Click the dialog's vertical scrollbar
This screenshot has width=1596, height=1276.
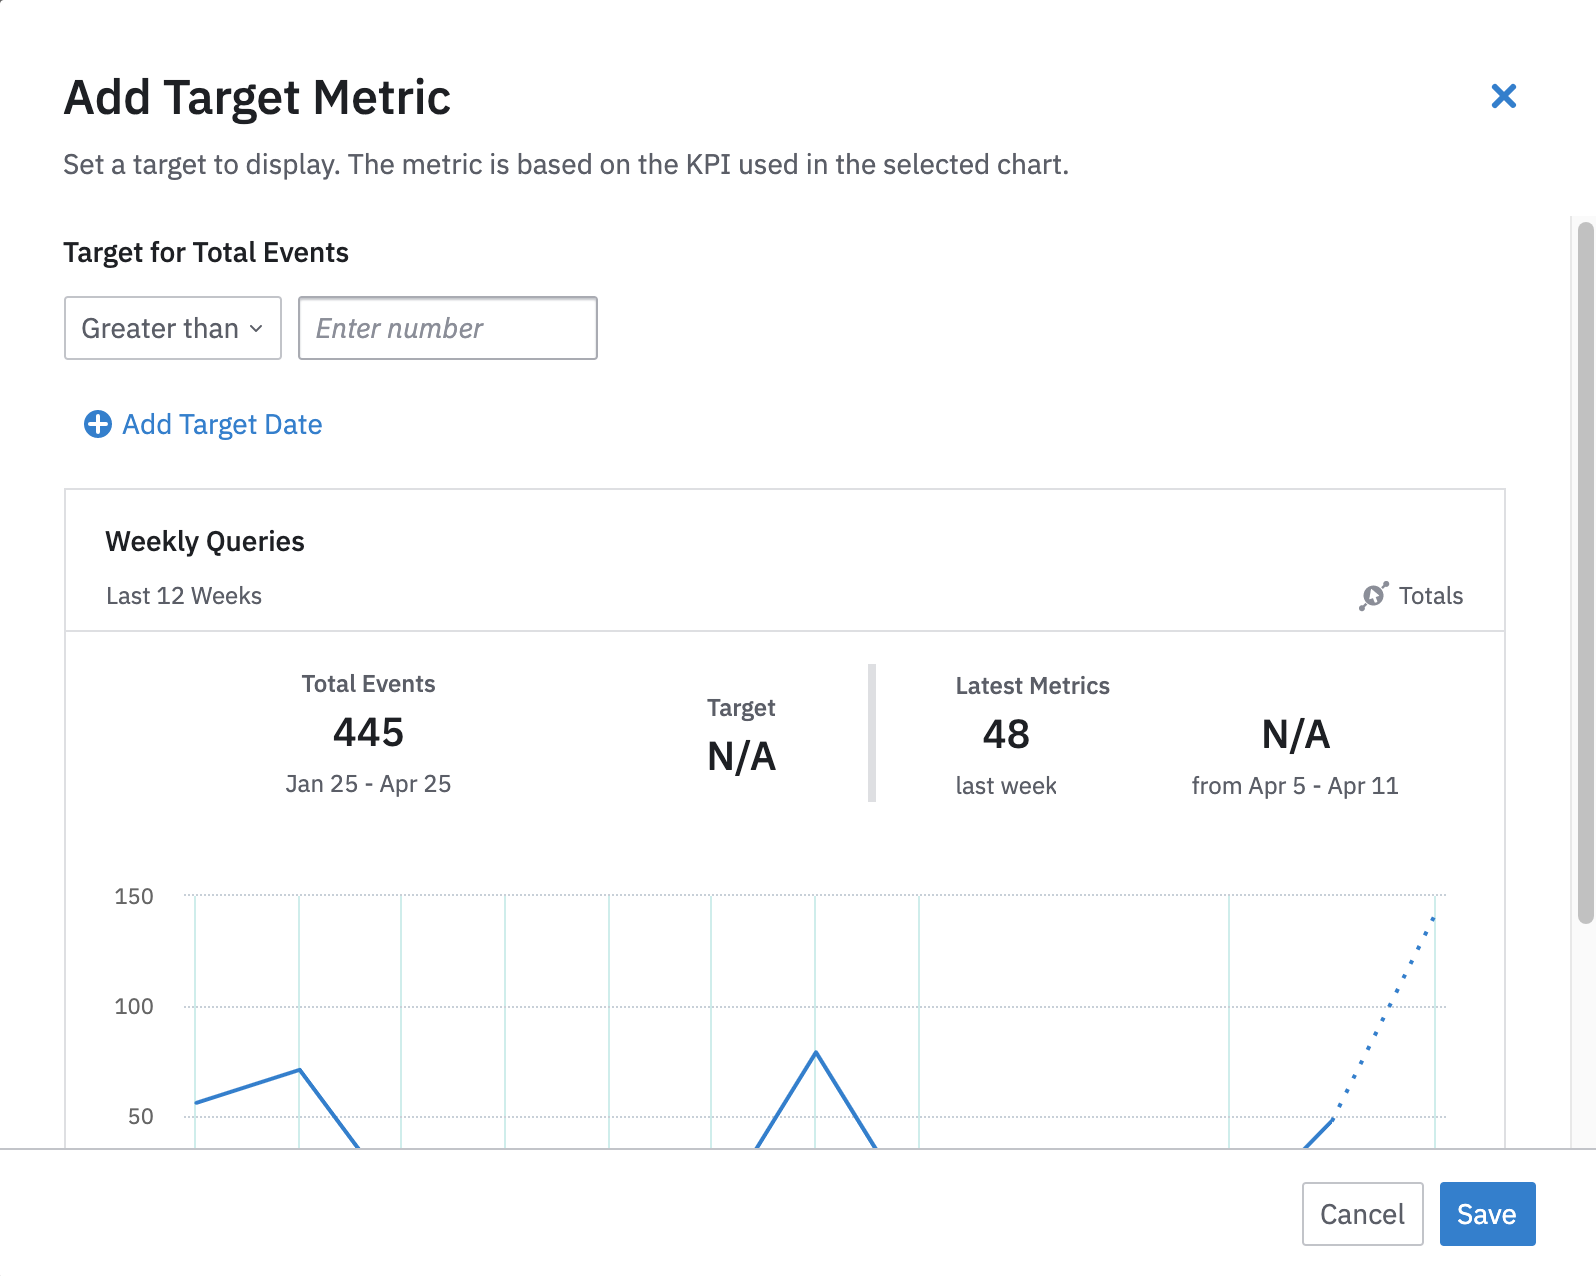[1585, 570]
